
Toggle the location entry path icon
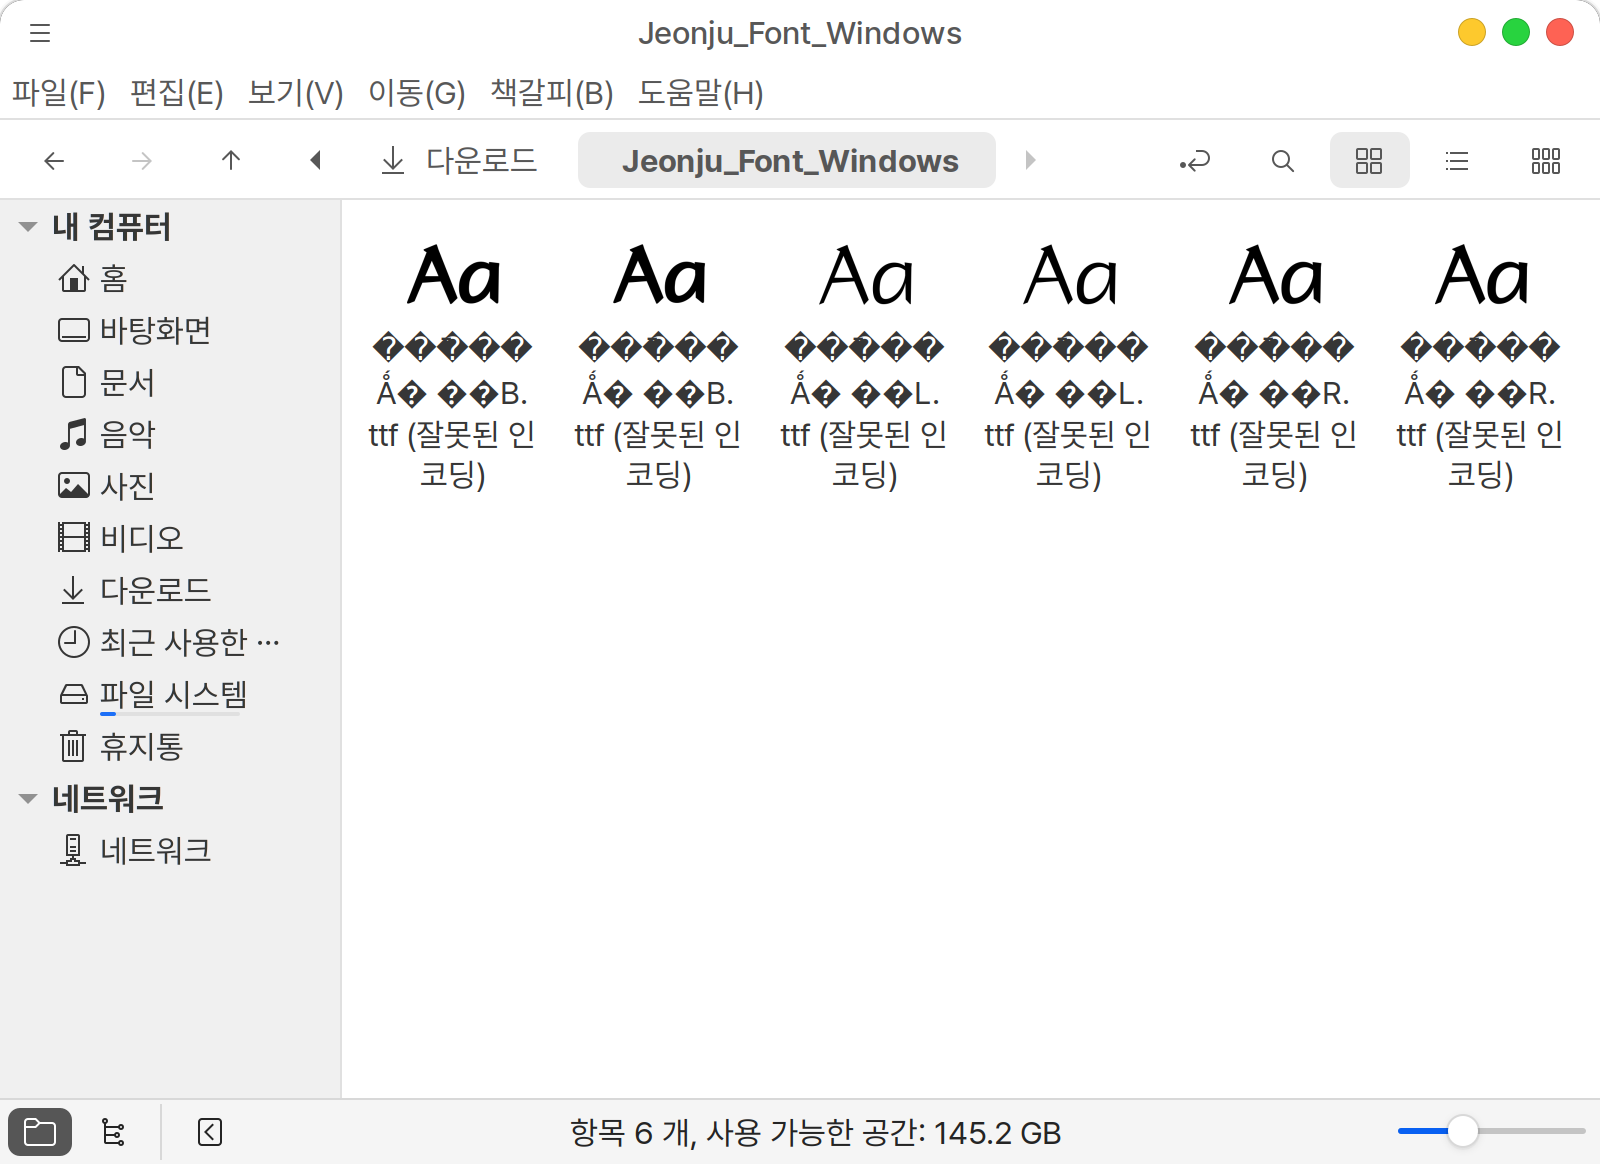click(x=1195, y=160)
